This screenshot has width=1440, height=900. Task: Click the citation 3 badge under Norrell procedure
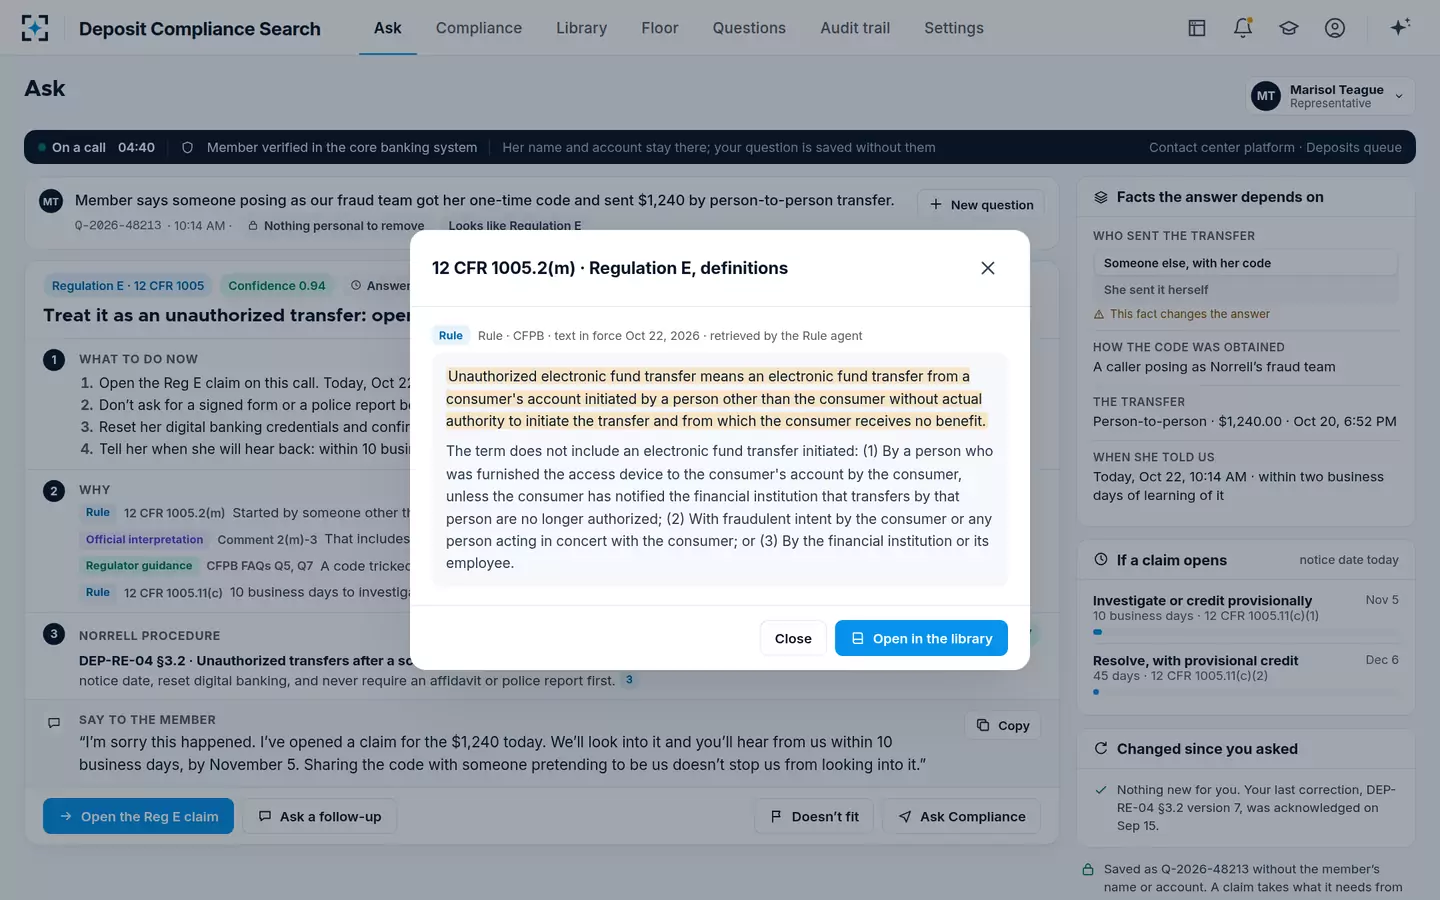point(629,680)
